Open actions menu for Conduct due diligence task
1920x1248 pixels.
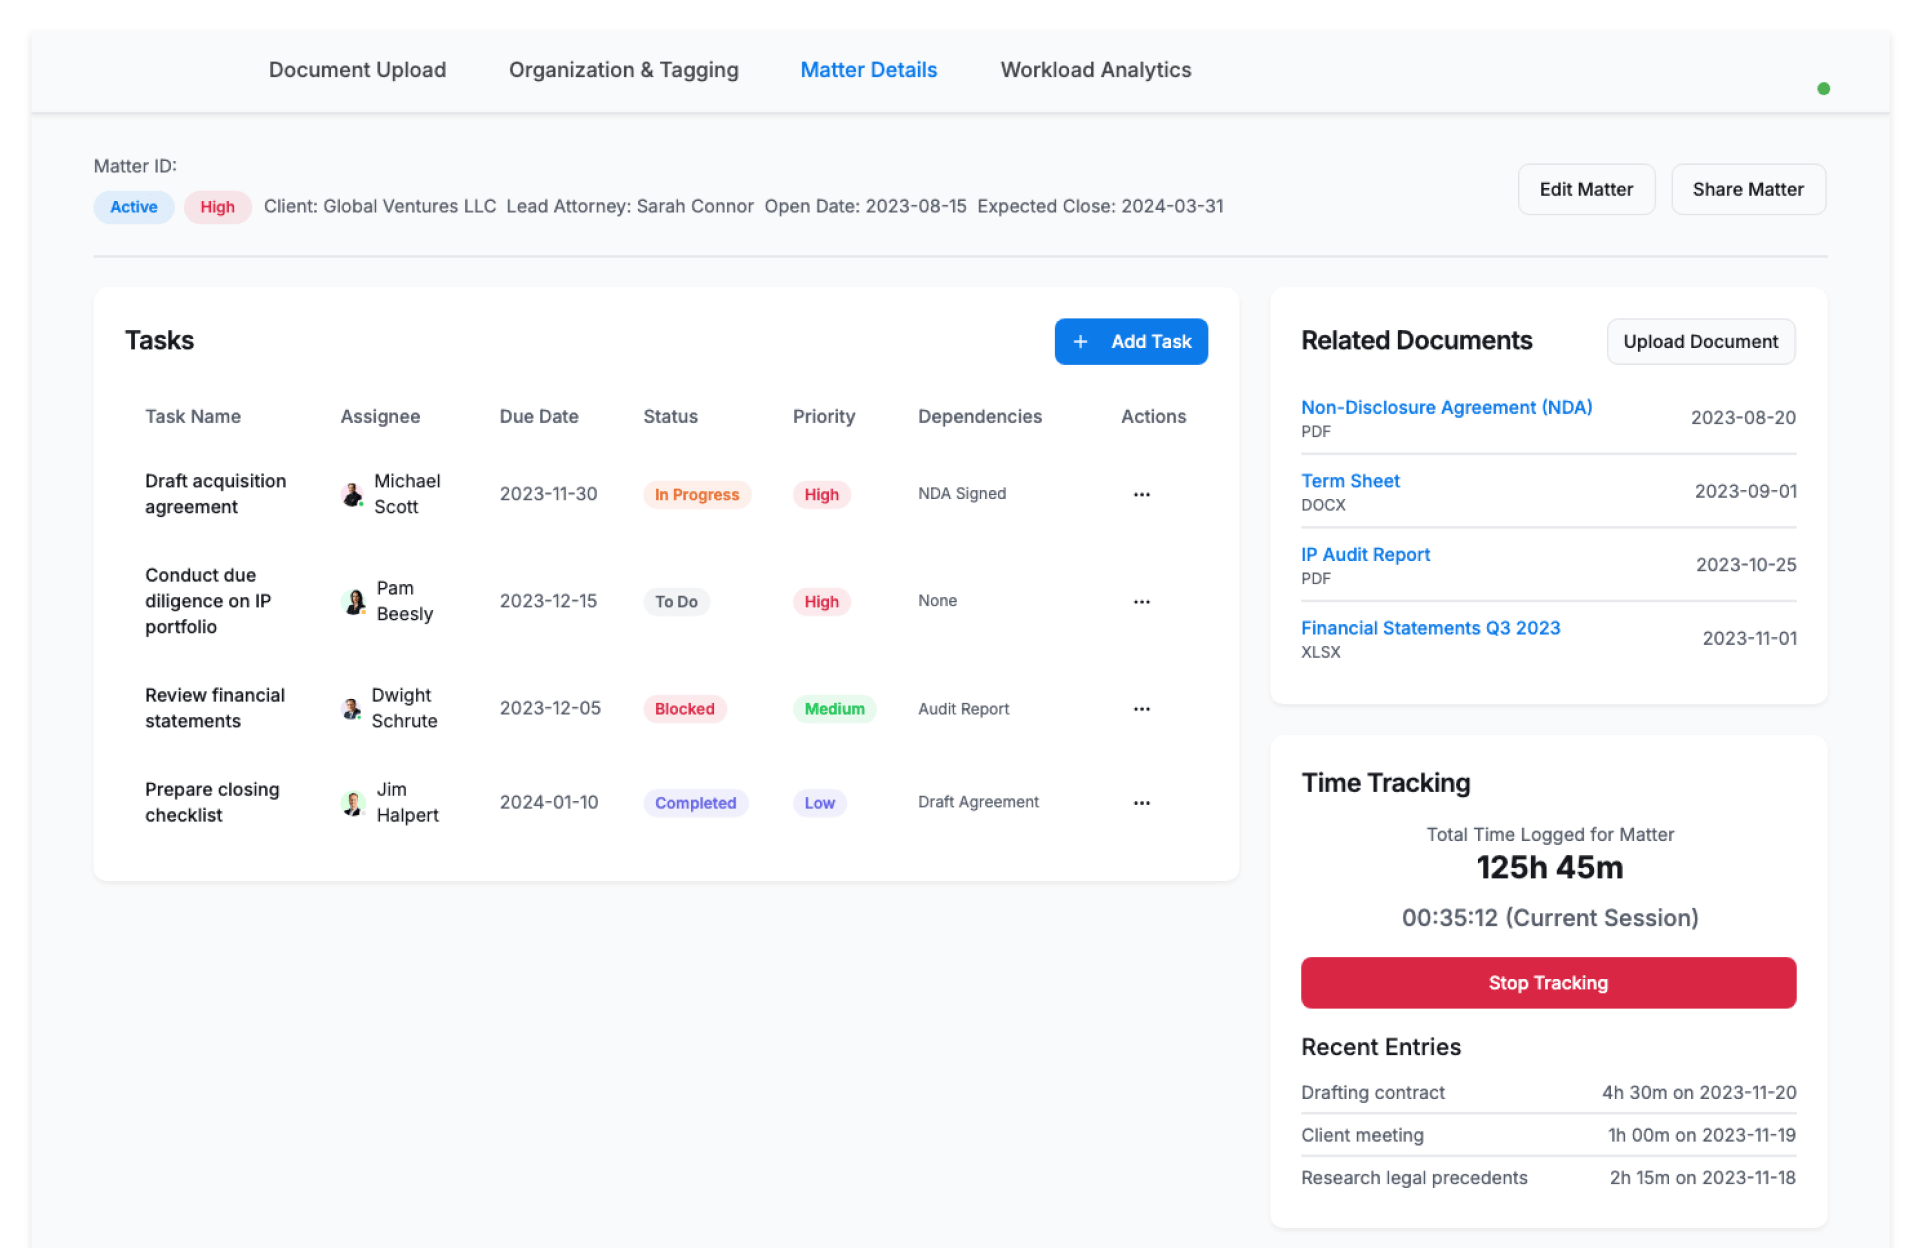(1141, 601)
